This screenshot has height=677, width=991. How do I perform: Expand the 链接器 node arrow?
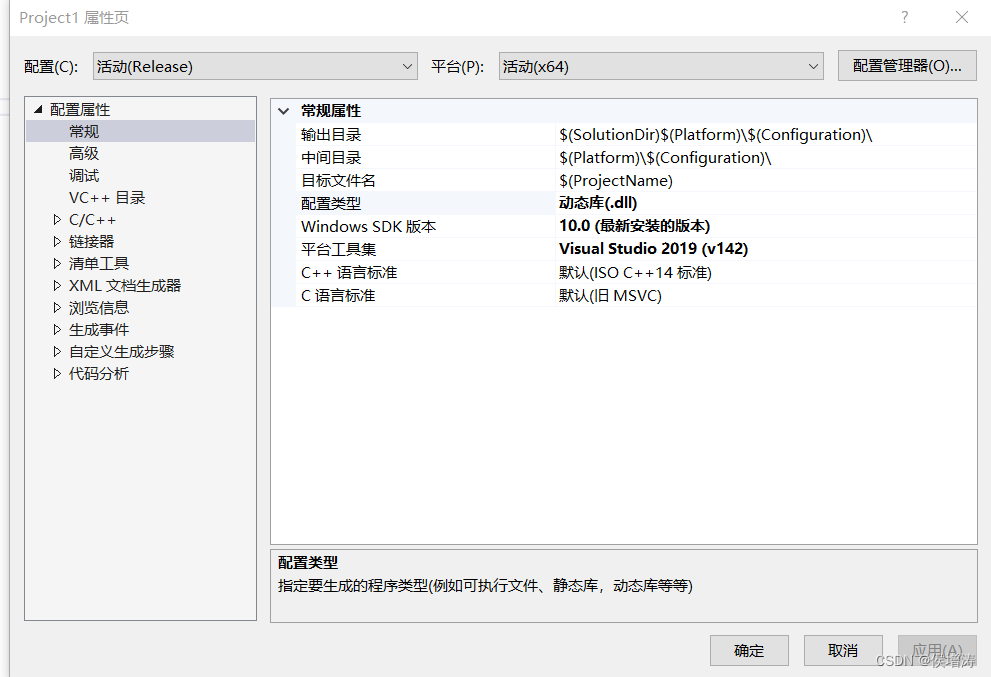pyautogui.click(x=57, y=241)
